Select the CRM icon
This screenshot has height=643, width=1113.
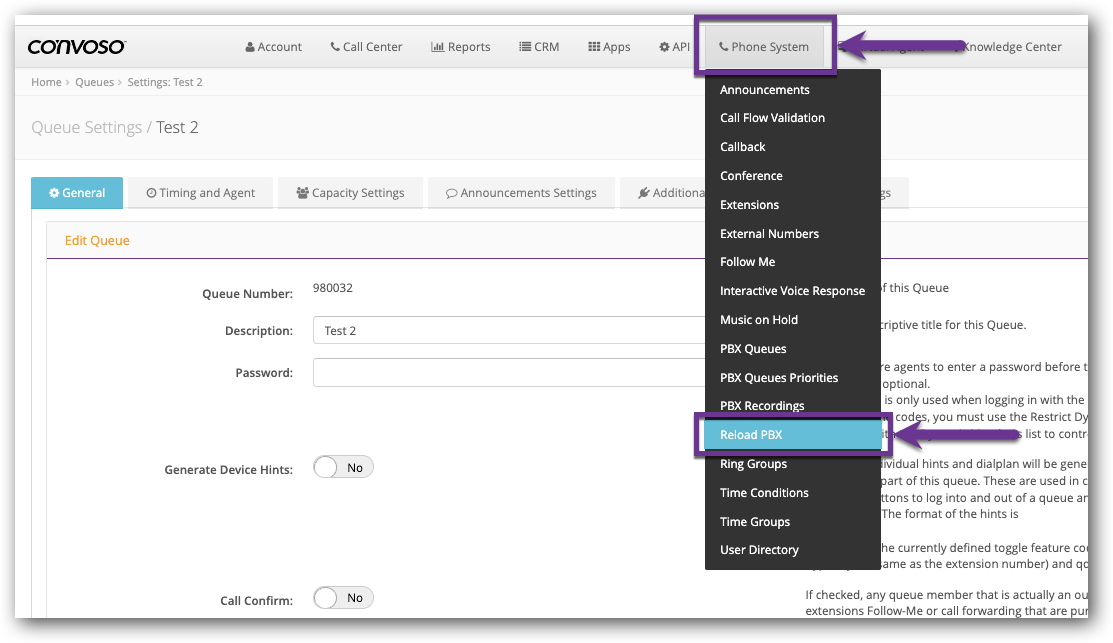pos(523,46)
